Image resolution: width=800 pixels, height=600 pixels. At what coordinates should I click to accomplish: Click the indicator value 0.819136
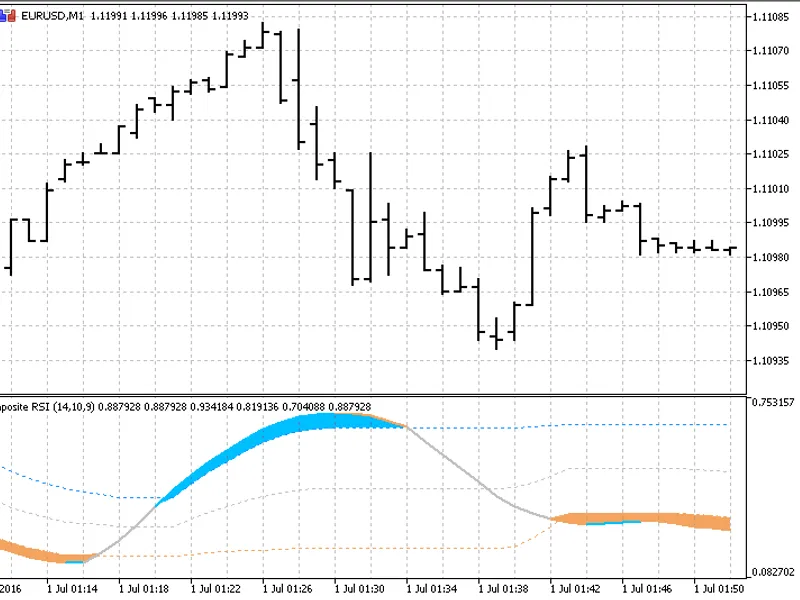point(257,407)
